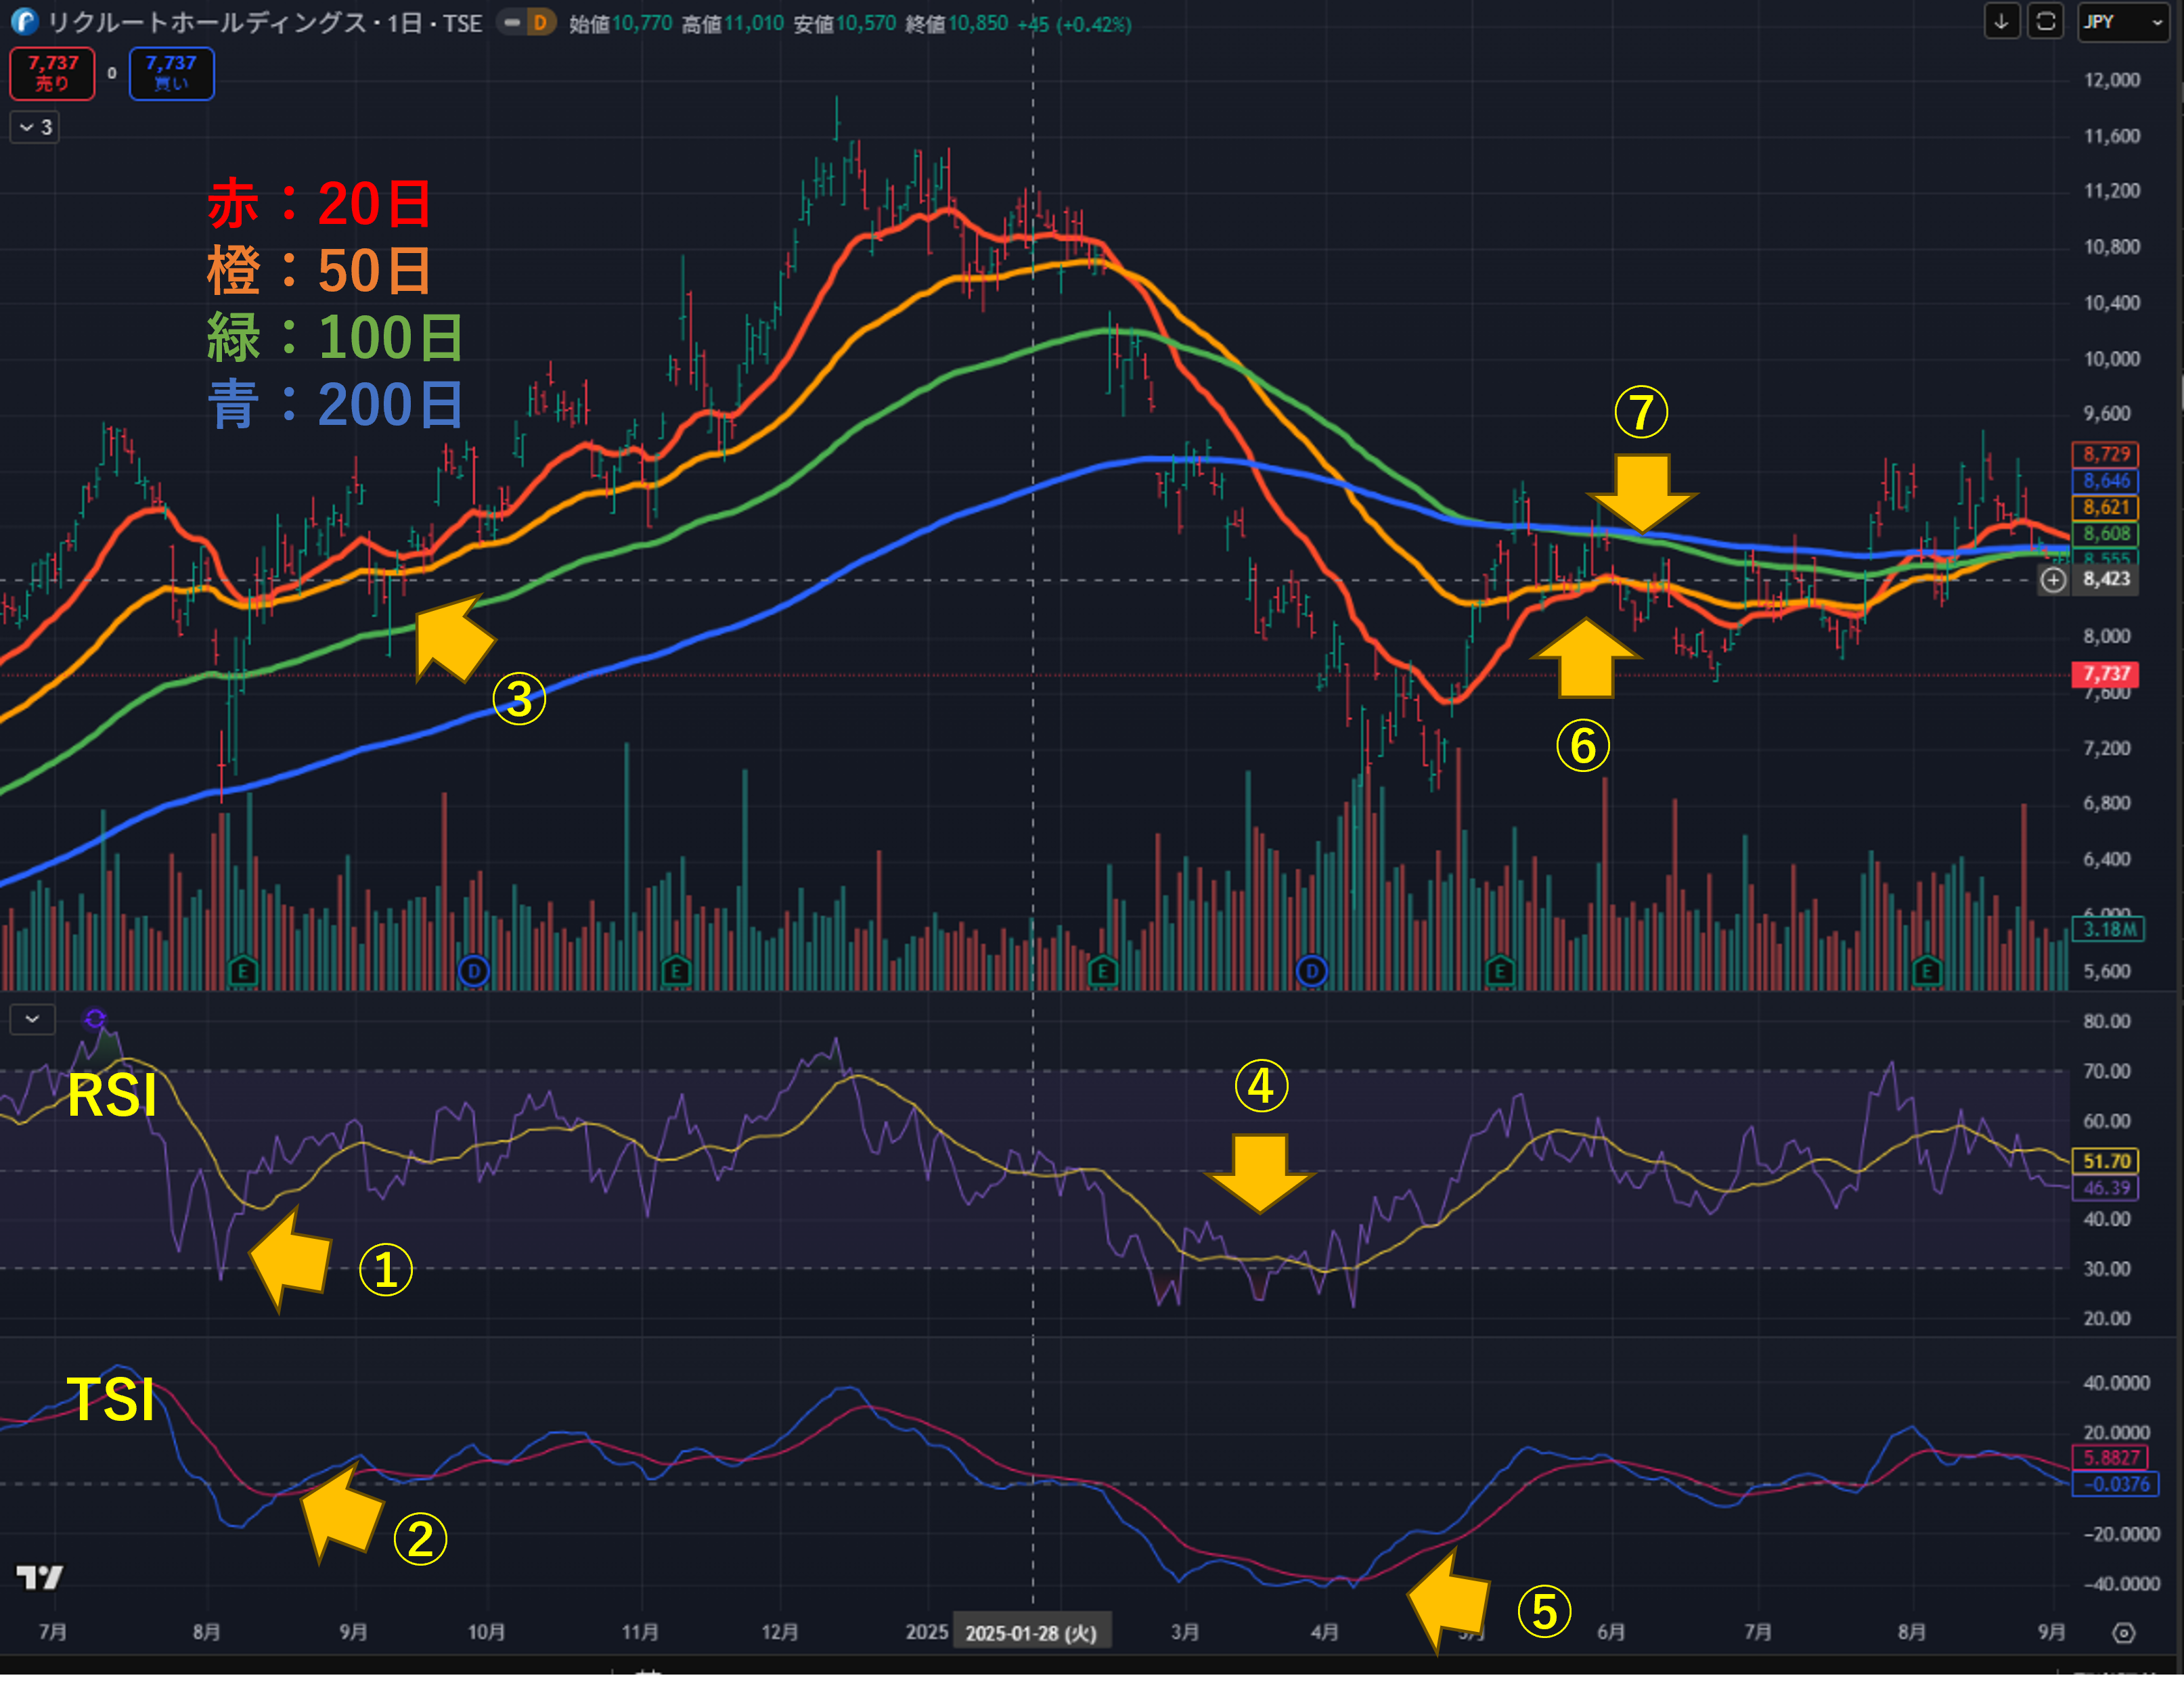Open the JPY currency dropdown
Image resolution: width=2184 pixels, height=1682 pixels.
[2123, 22]
